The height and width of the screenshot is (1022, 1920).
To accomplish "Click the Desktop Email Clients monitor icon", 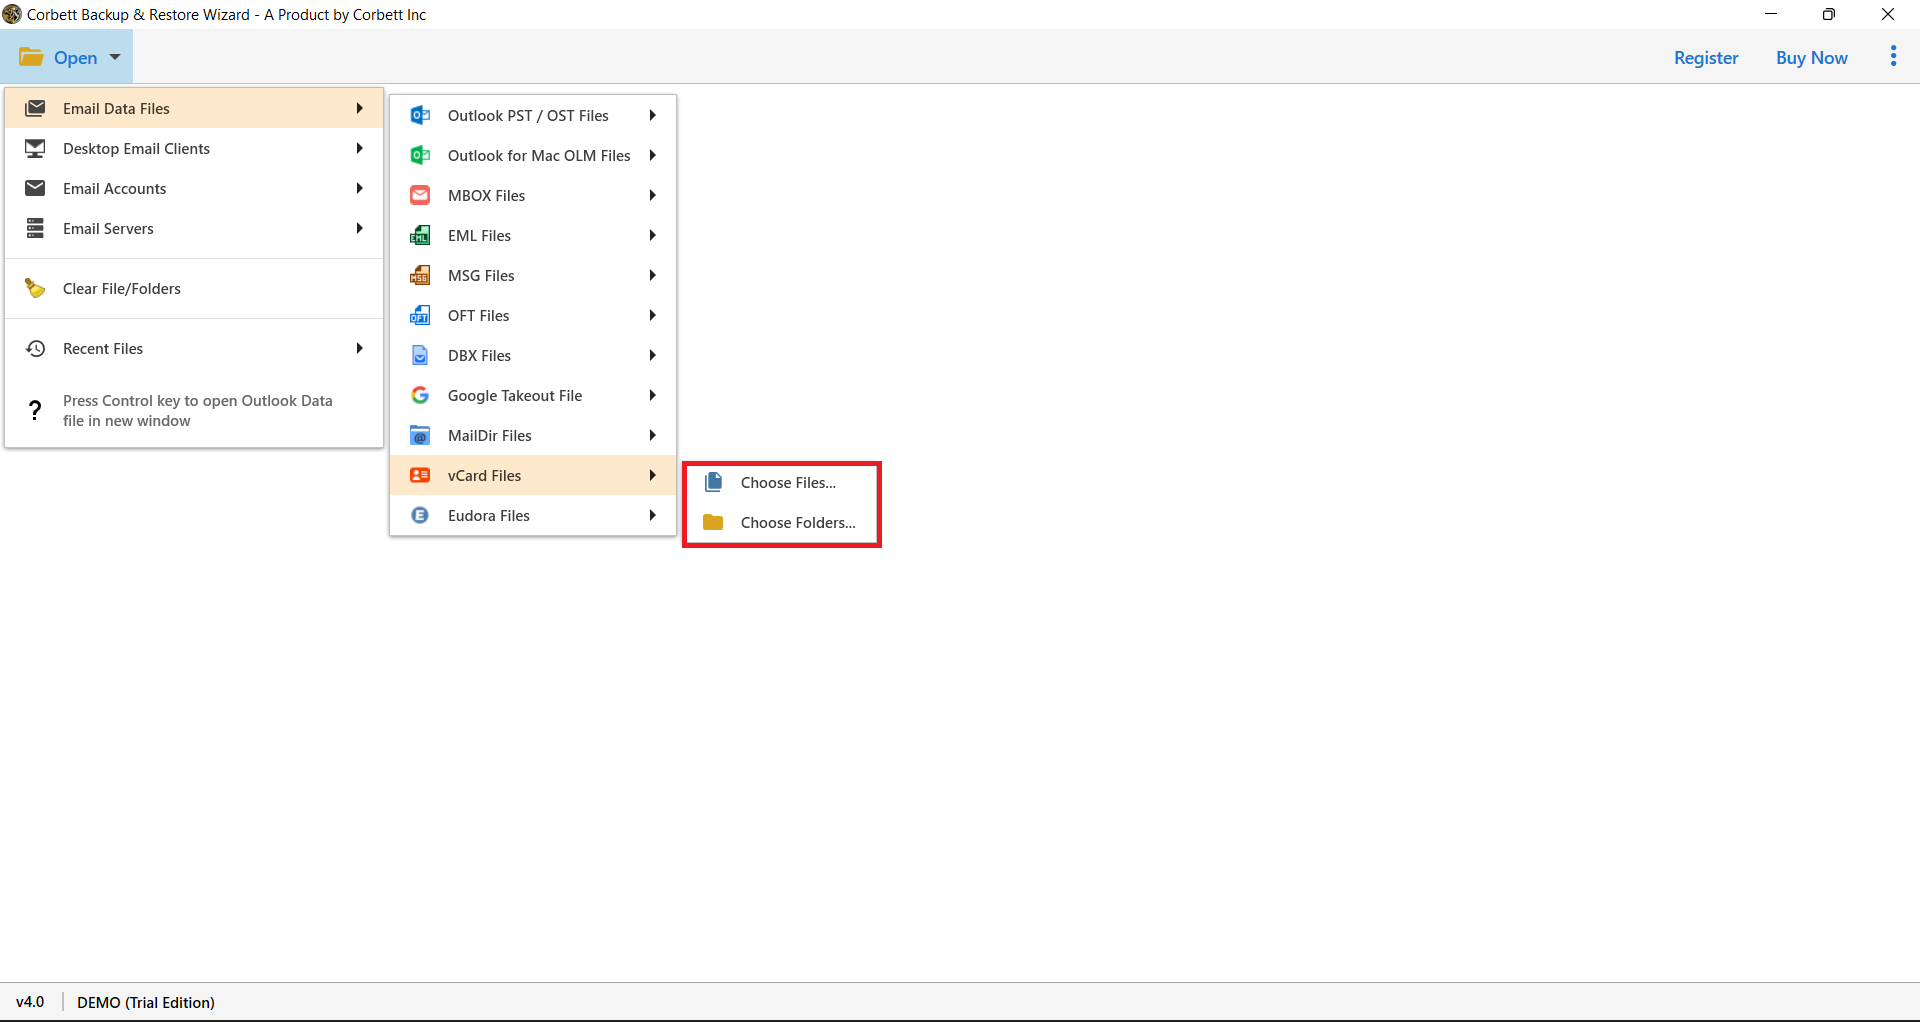I will [x=35, y=148].
